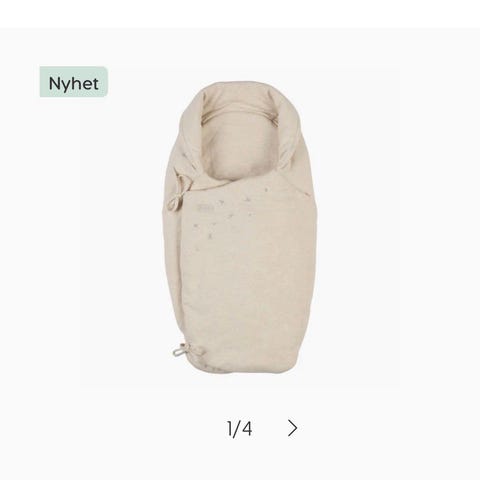
Task: Click the digit 4 in the counter
Action: [247, 429]
